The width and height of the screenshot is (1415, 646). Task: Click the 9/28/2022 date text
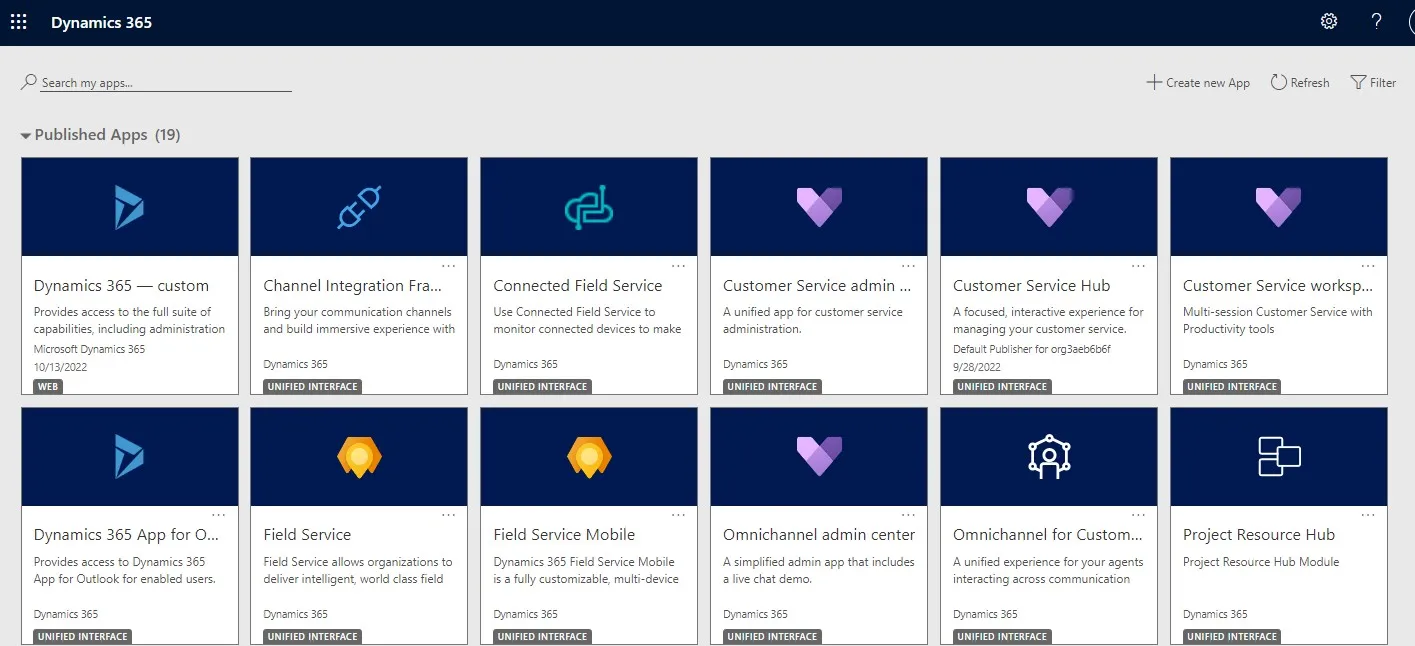(x=977, y=367)
